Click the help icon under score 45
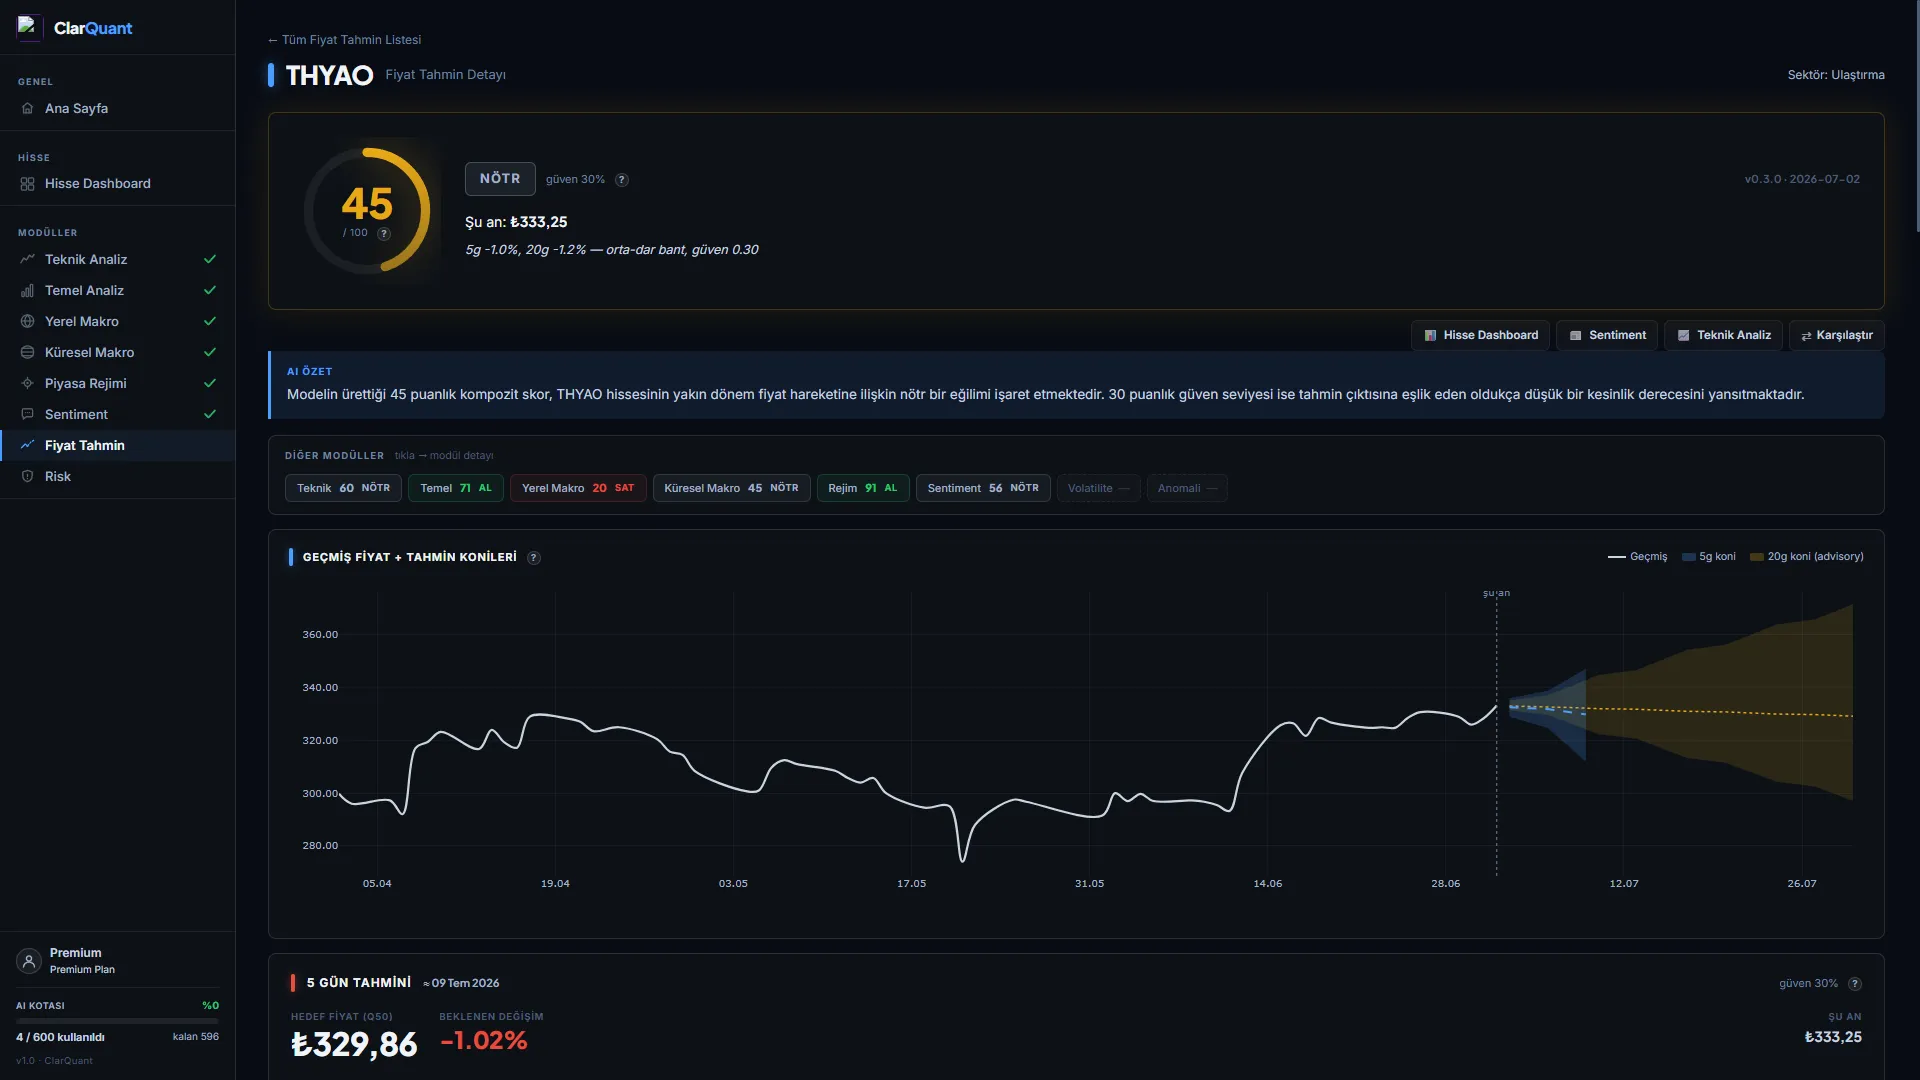This screenshot has width=1920, height=1080. pos(384,233)
